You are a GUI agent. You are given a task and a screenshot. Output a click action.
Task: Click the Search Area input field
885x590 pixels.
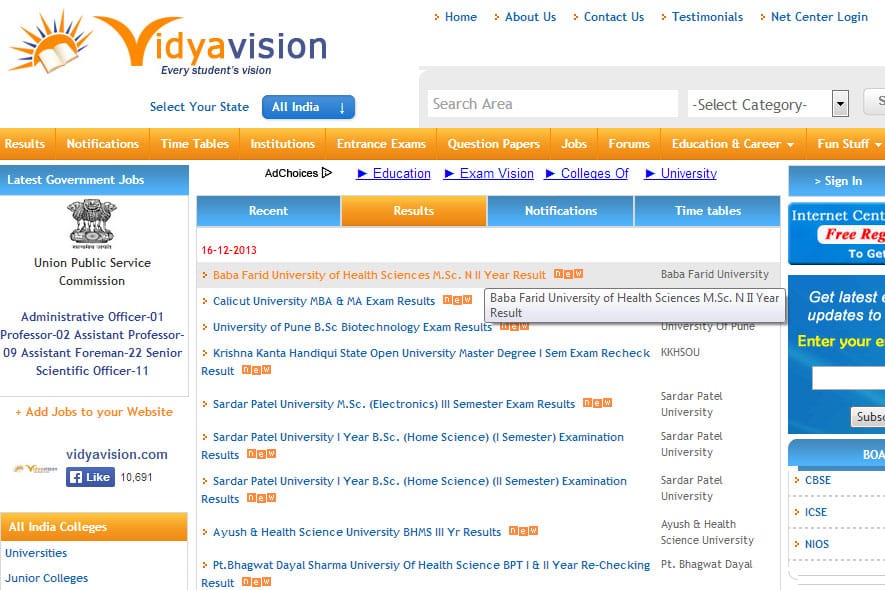coord(553,104)
